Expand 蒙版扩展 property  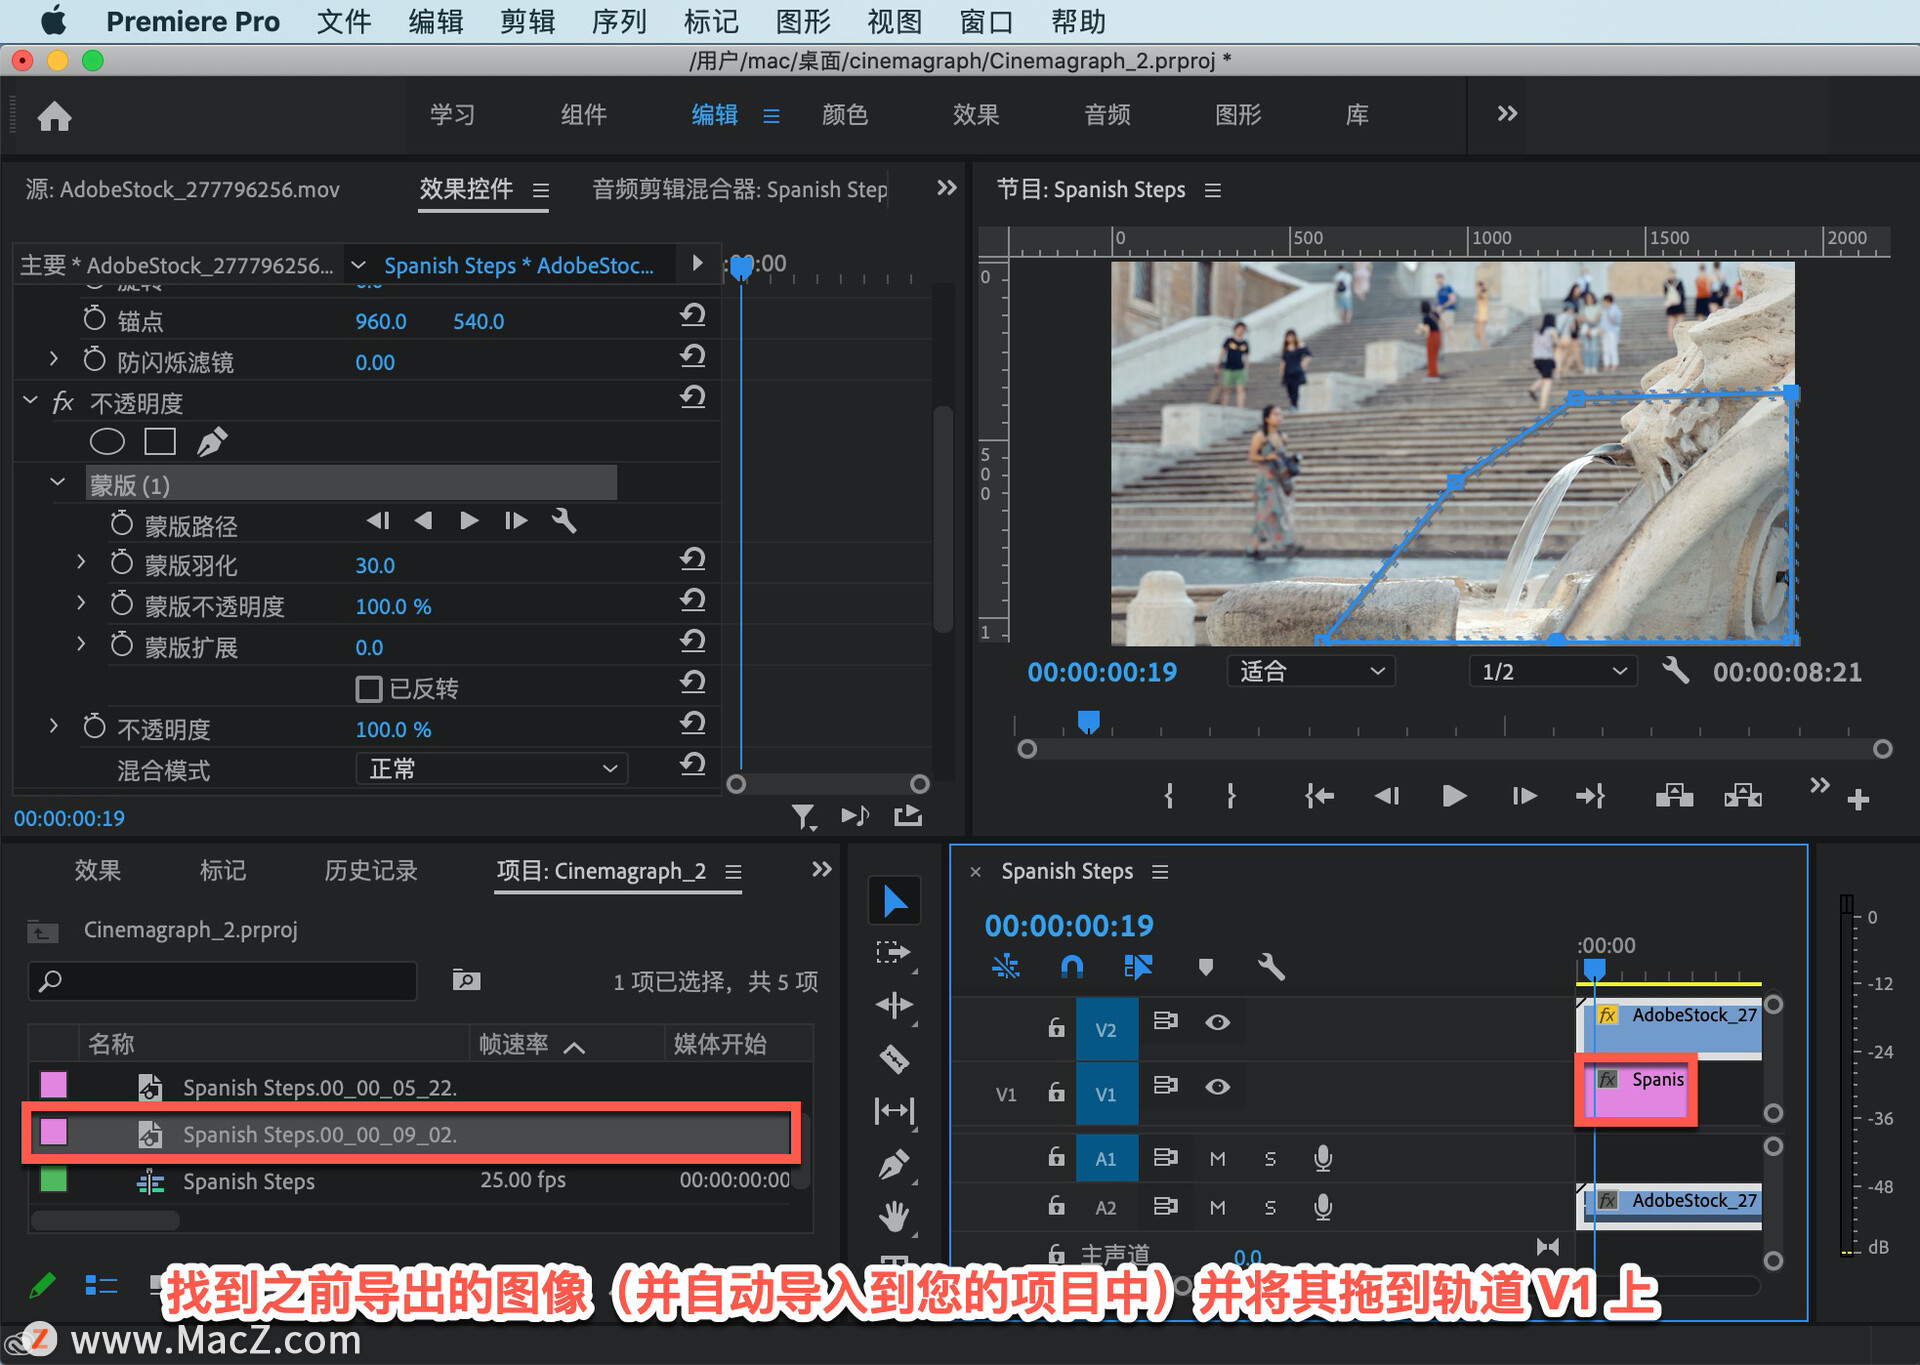tap(81, 644)
